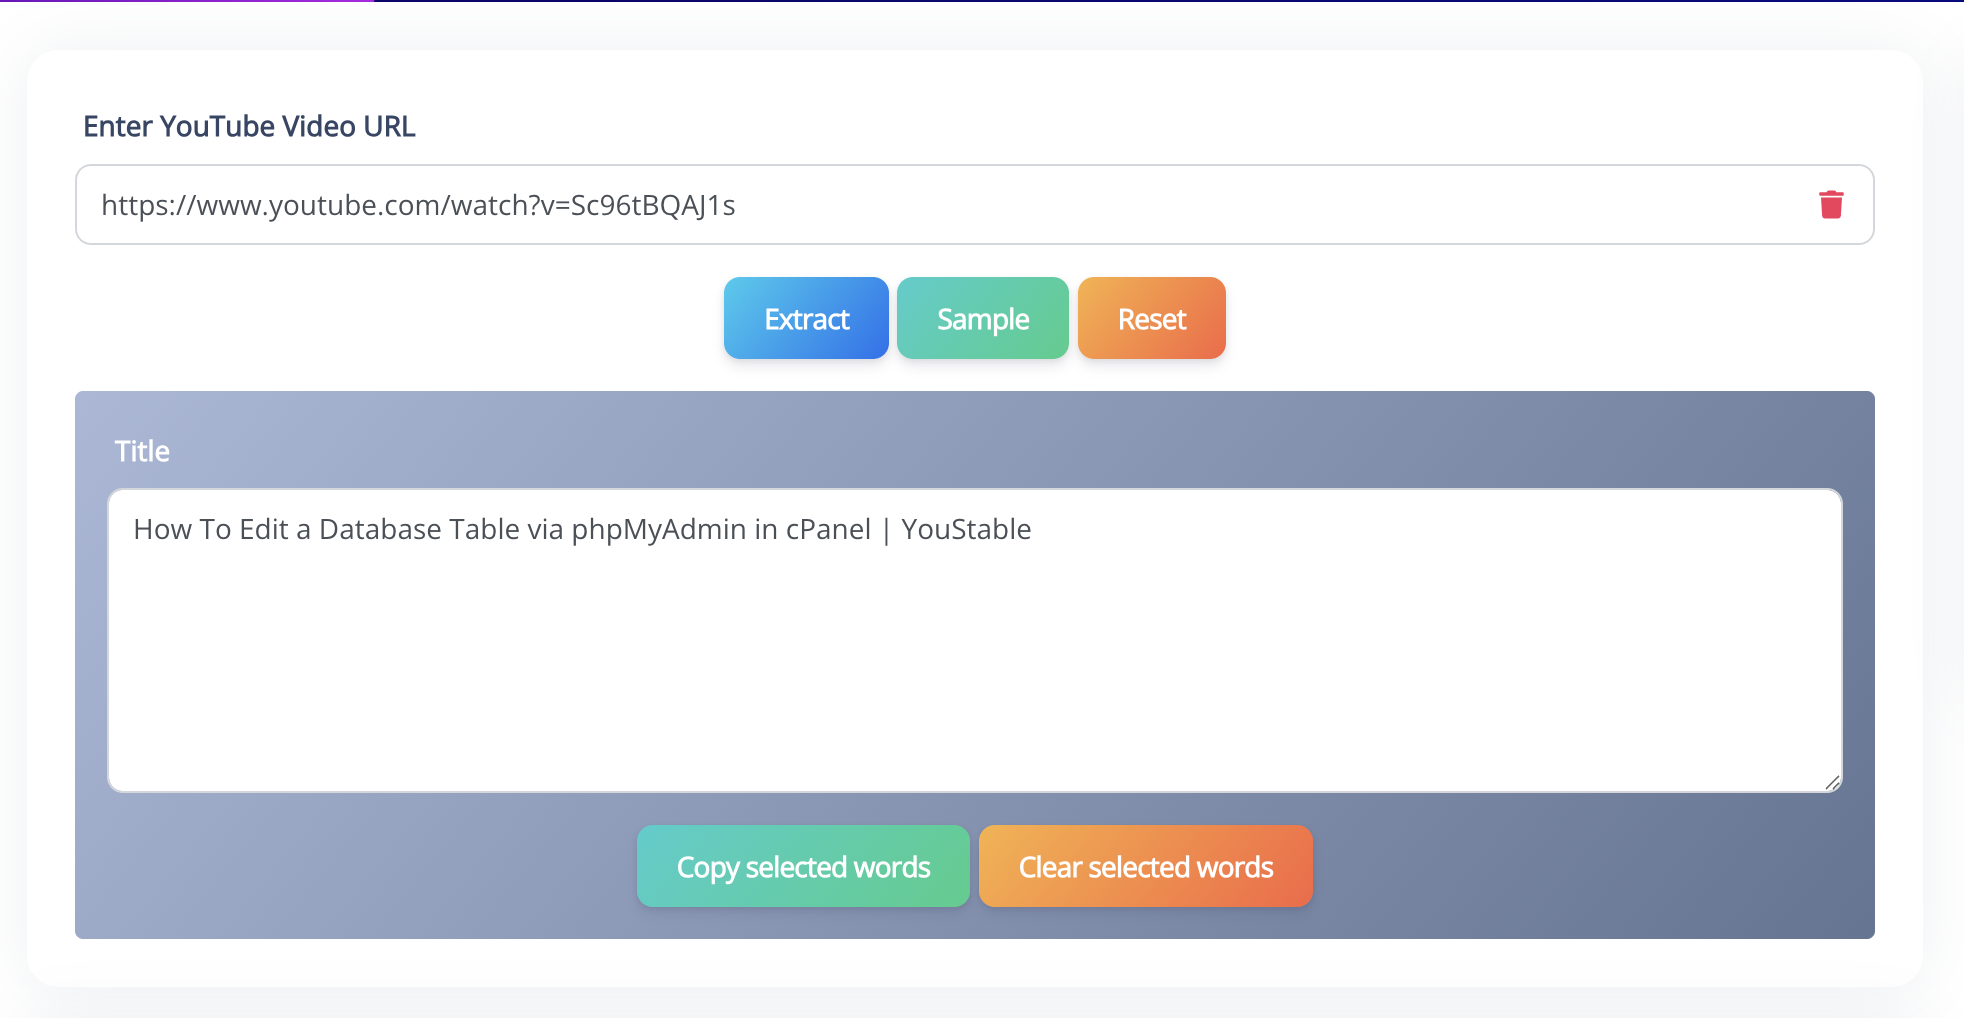Click the "Enter YouTube Video URL" label
Screen dimensions: 1964x1018
point(249,127)
